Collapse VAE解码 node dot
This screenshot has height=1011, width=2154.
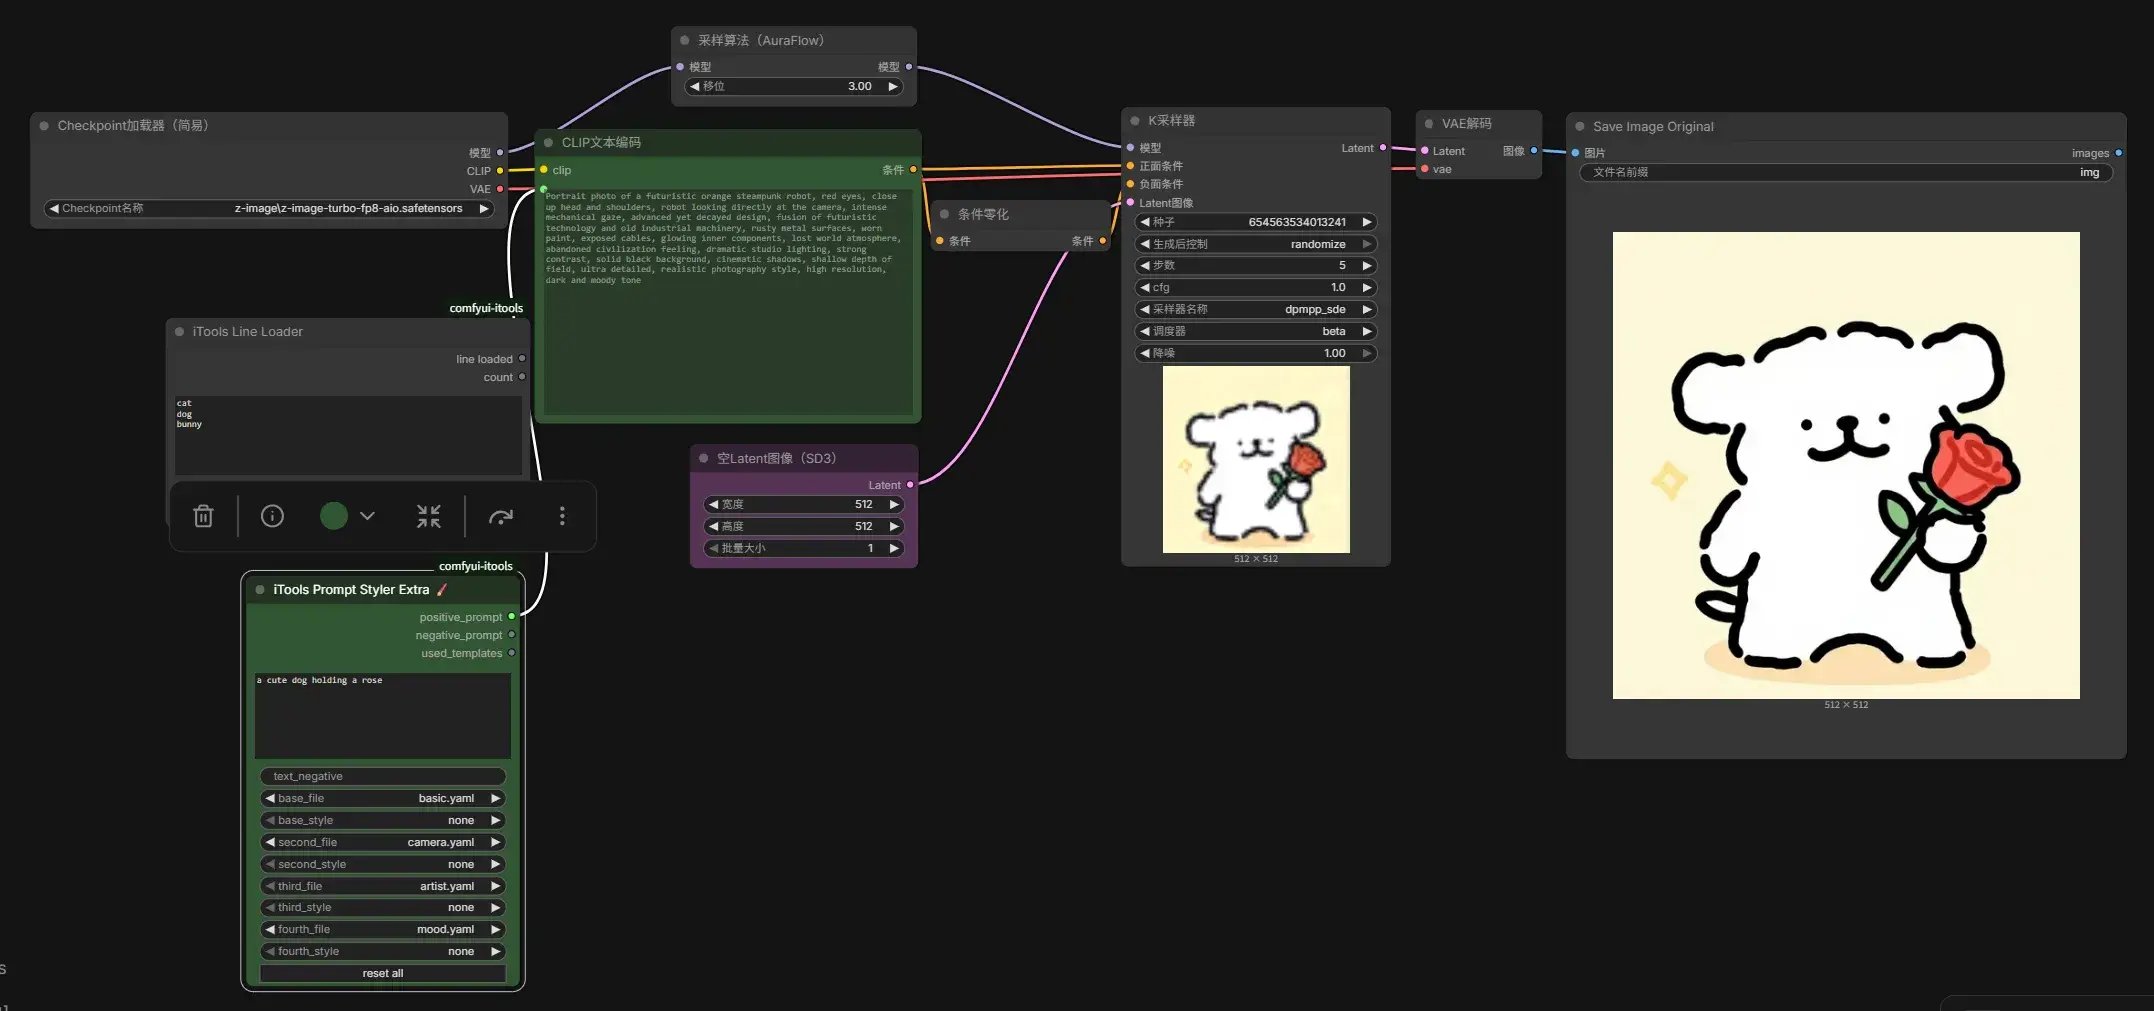(x=1429, y=124)
